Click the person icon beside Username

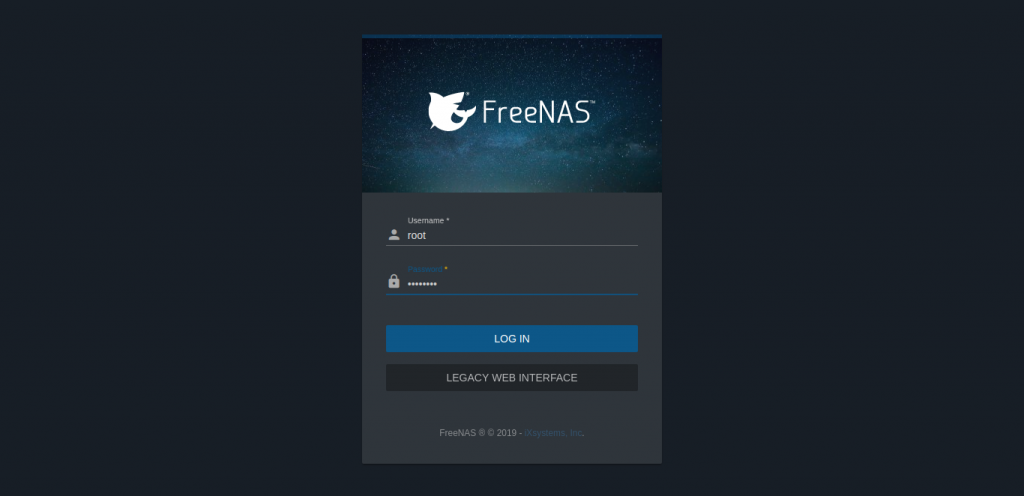coord(394,235)
